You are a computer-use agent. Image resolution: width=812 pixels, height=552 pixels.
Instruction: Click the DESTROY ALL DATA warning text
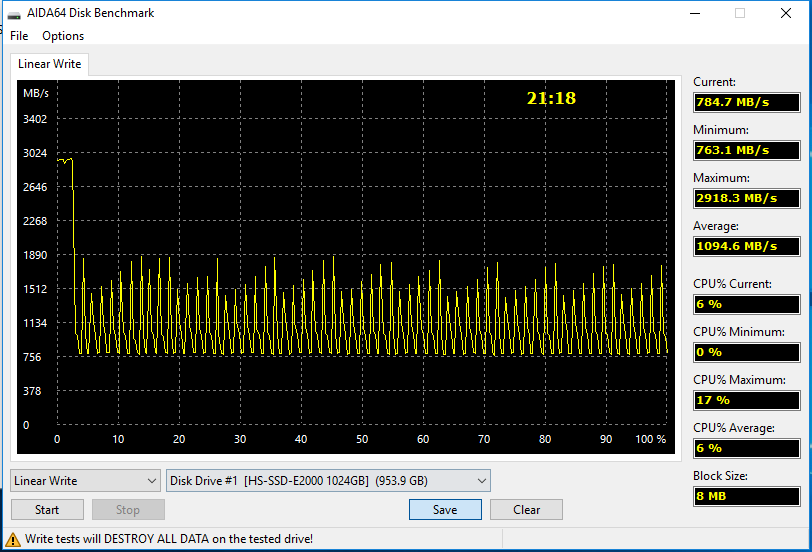tap(169, 539)
